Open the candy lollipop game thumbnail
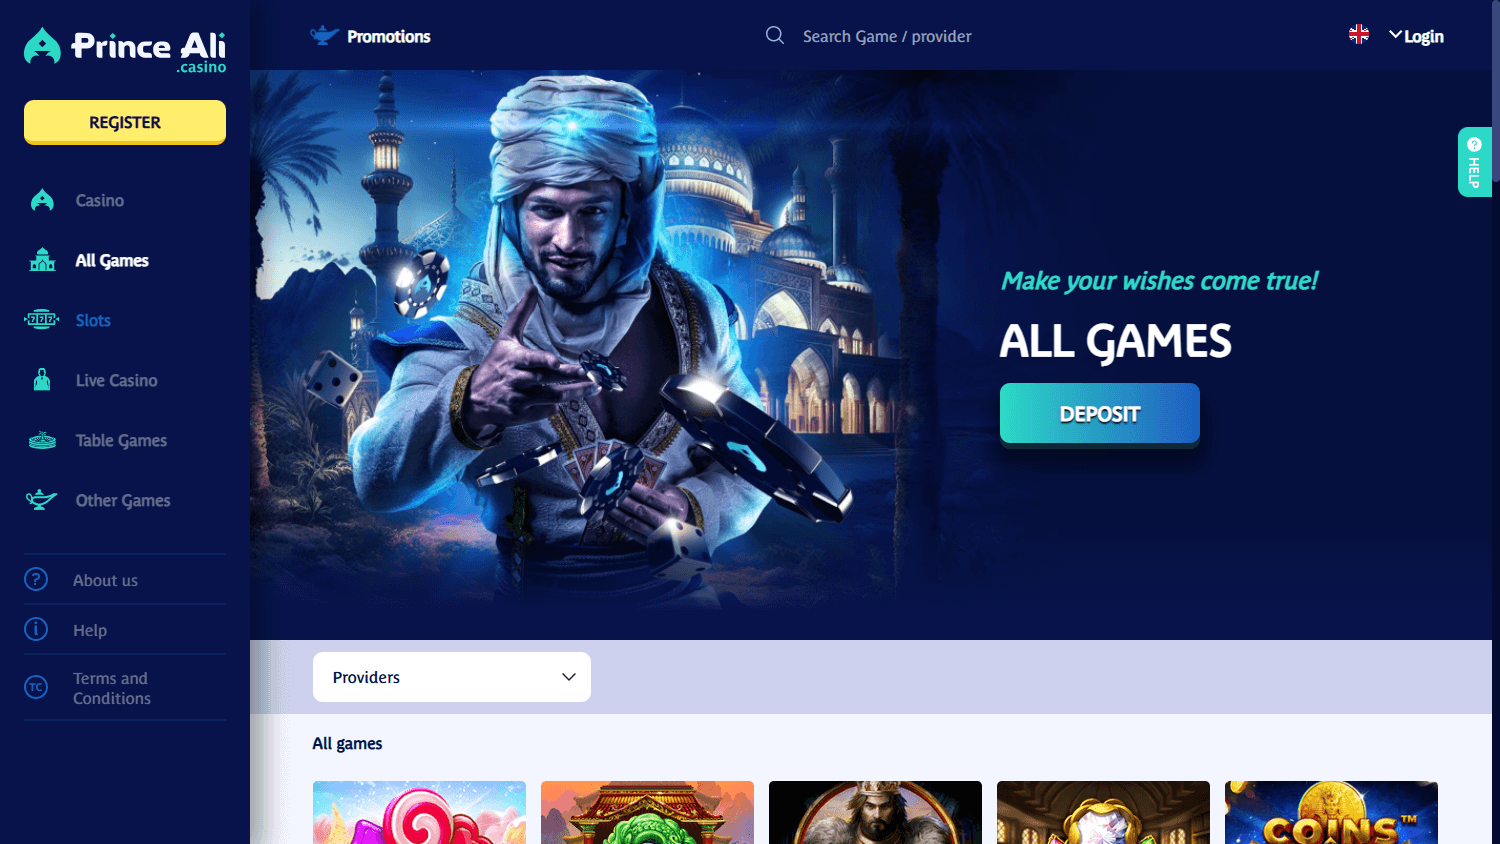1500x844 pixels. 419,812
